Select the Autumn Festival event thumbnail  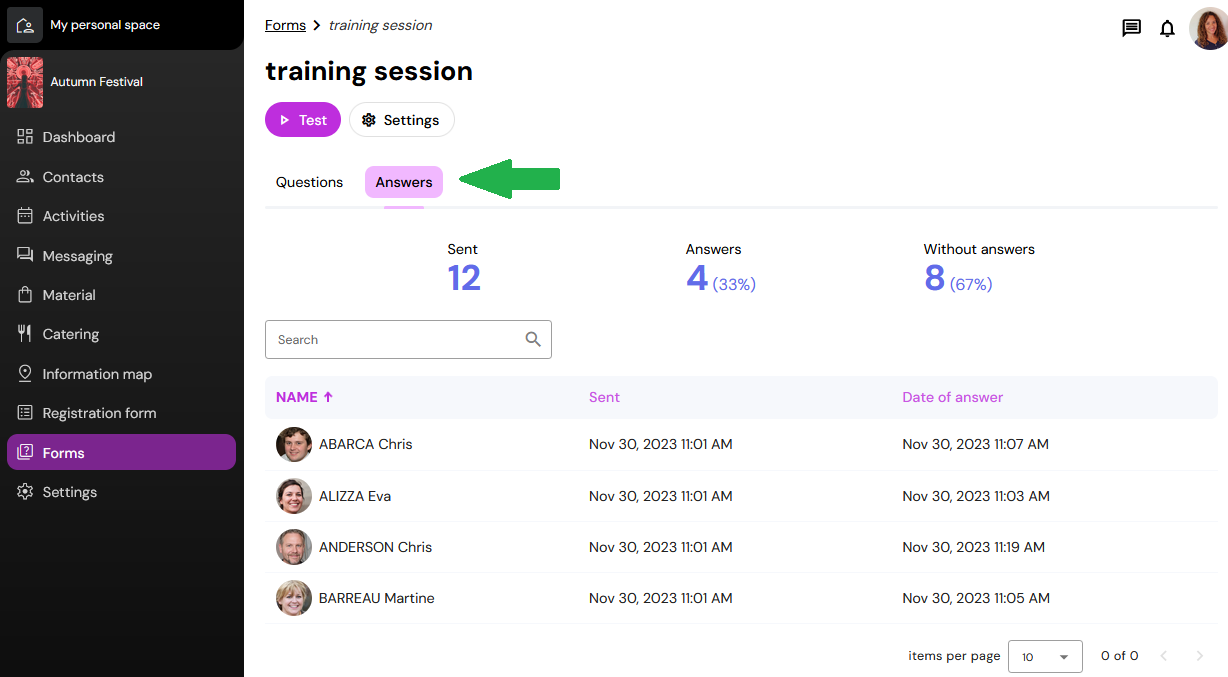pyautogui.click(x=25, y=82)
